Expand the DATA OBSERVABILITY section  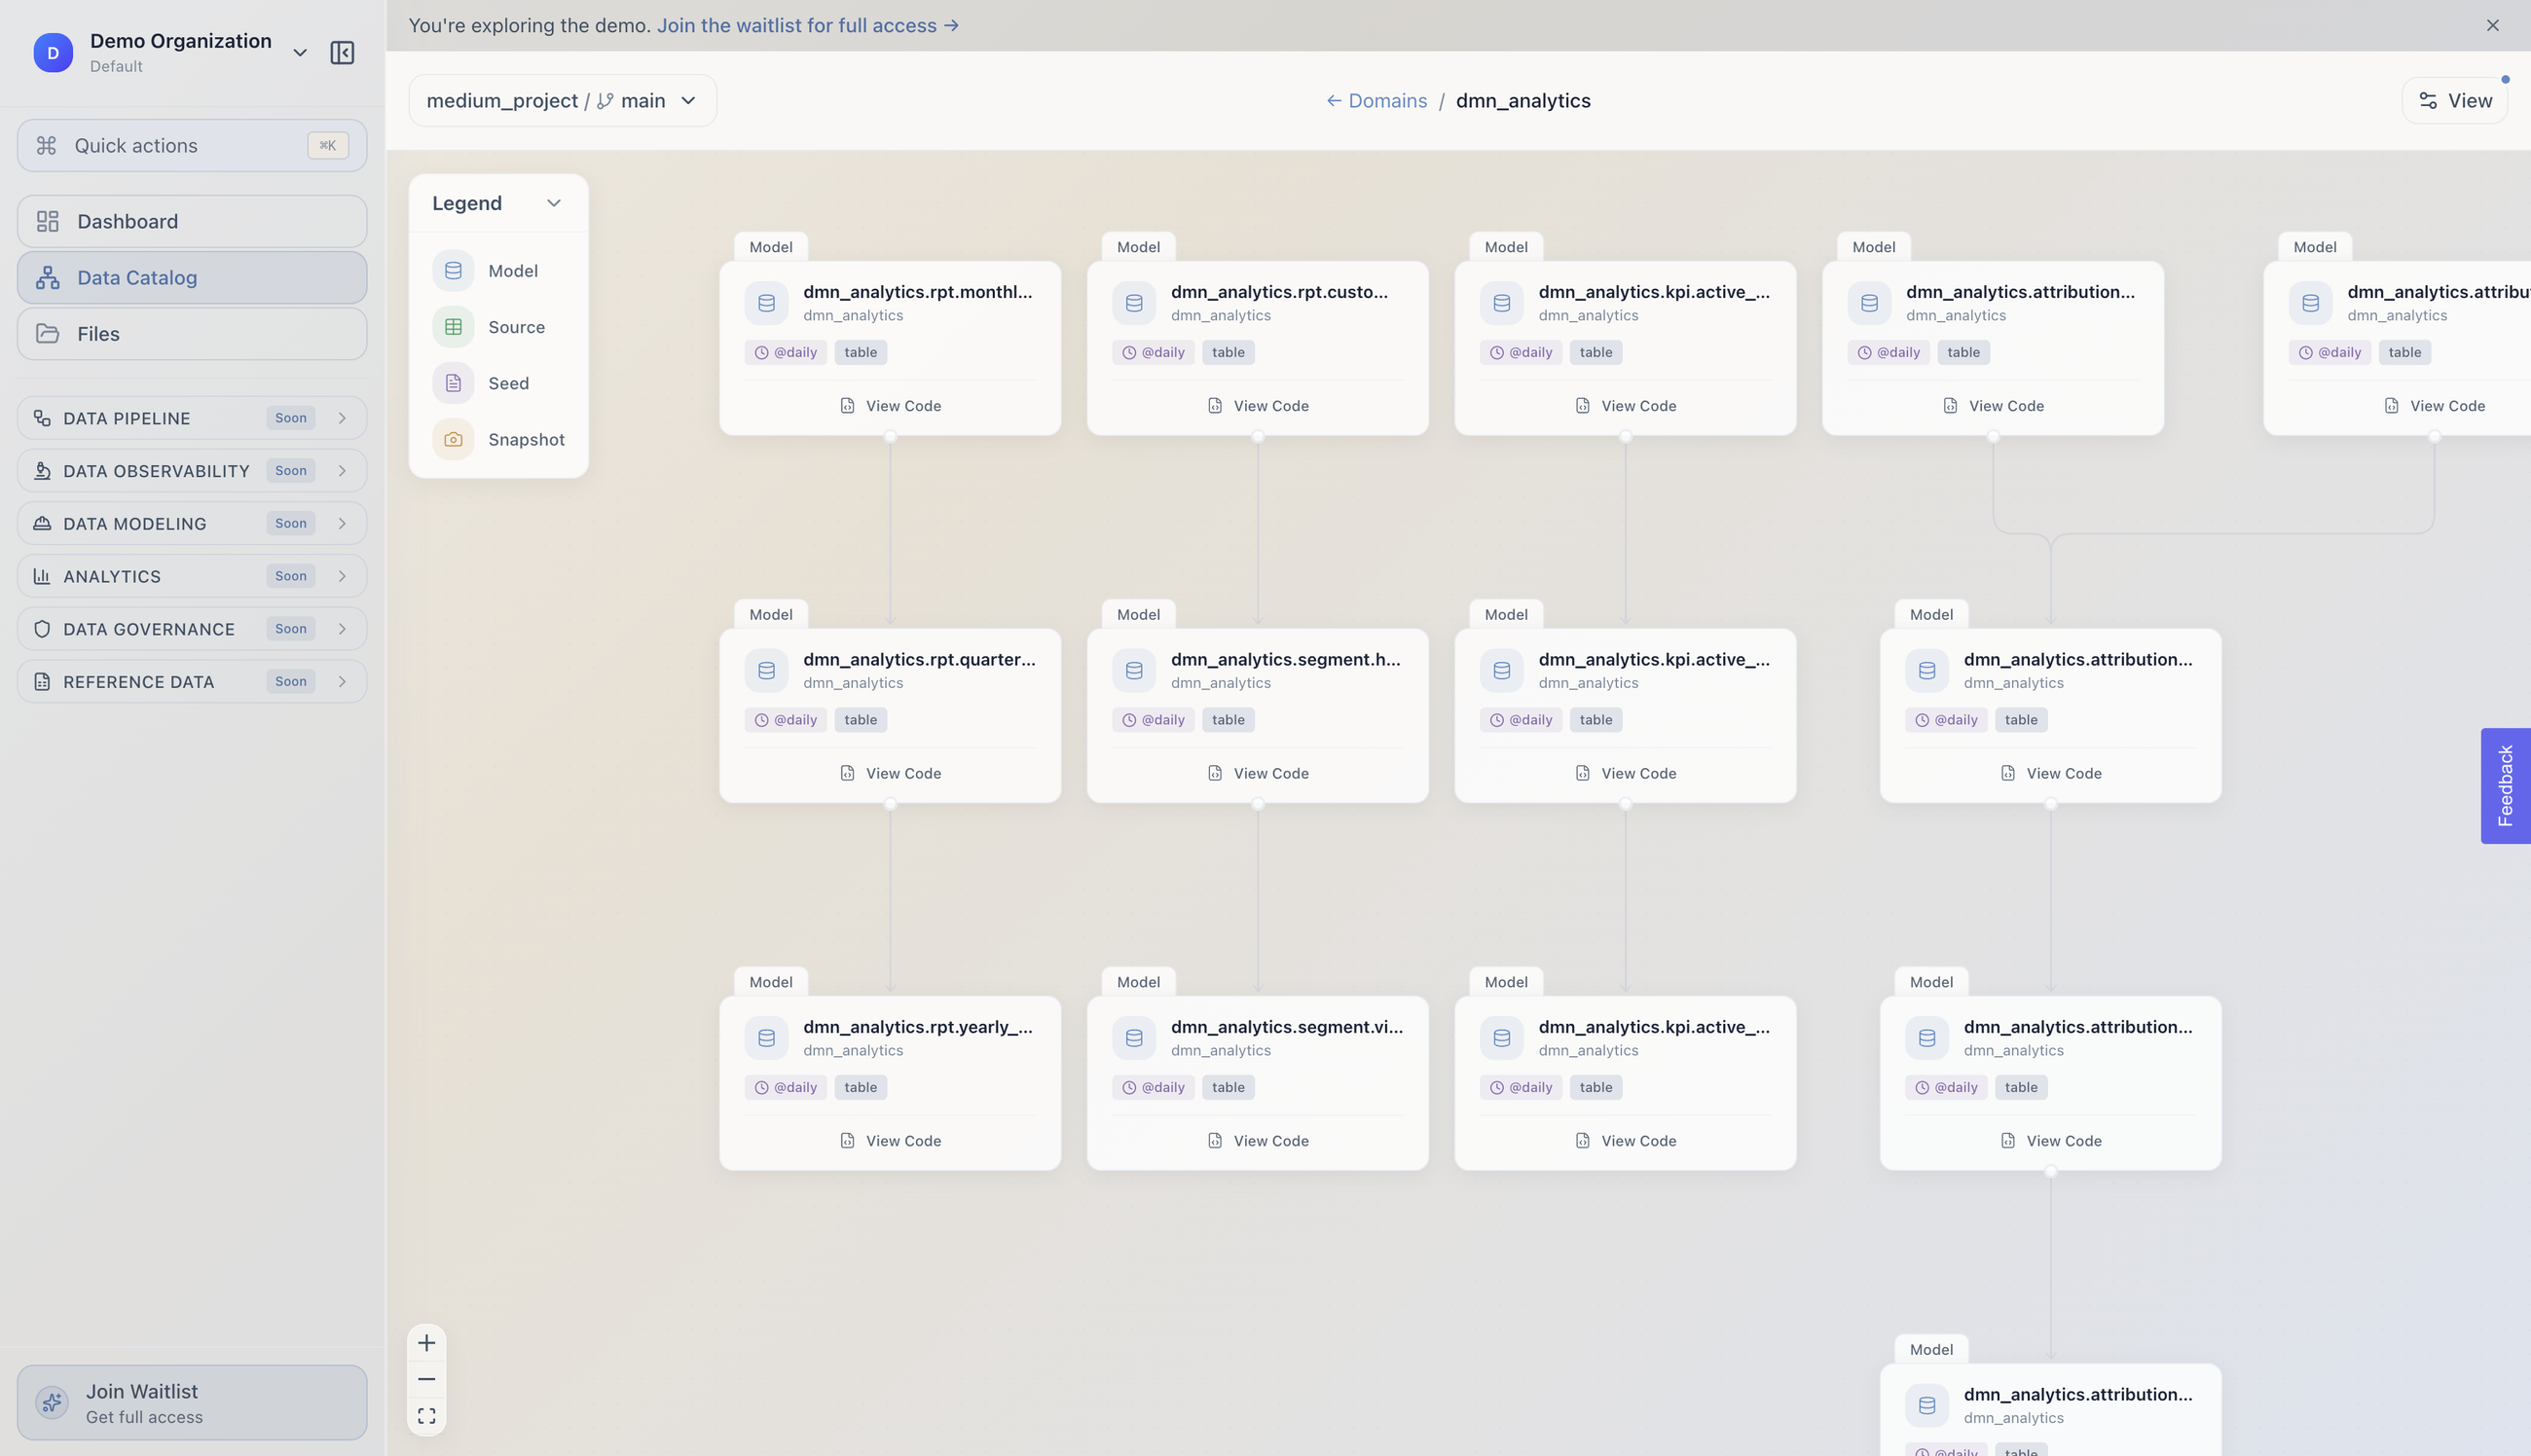click(192, 471)
